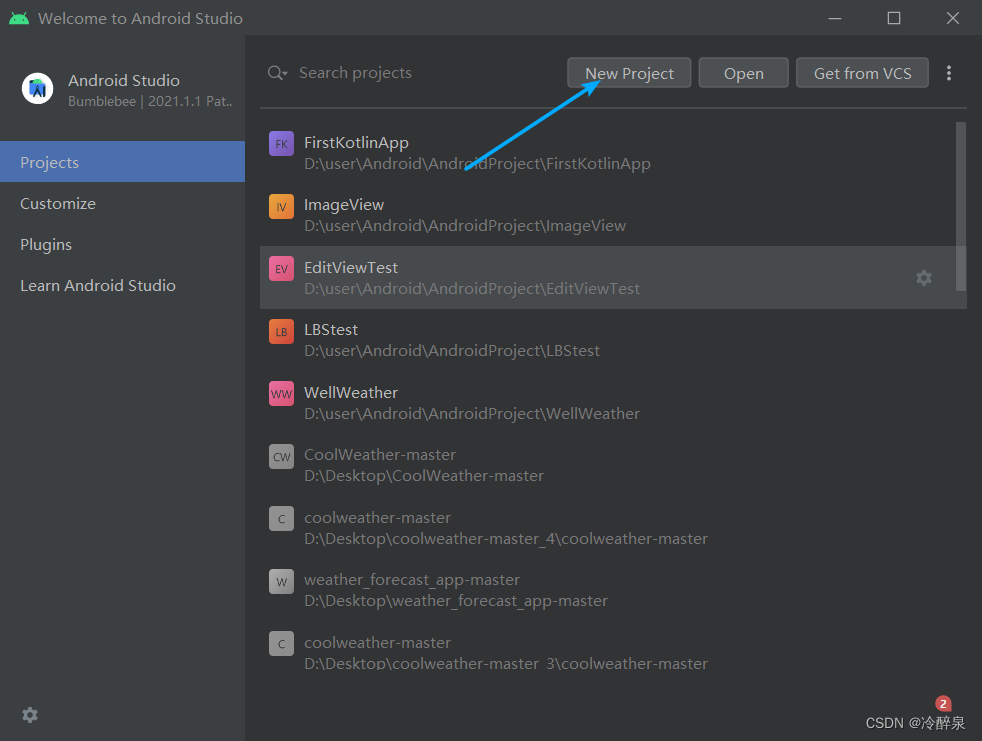Viewport: 982px width, 741px height.
Task: Click the red notification badge 2
Action: 943,703
